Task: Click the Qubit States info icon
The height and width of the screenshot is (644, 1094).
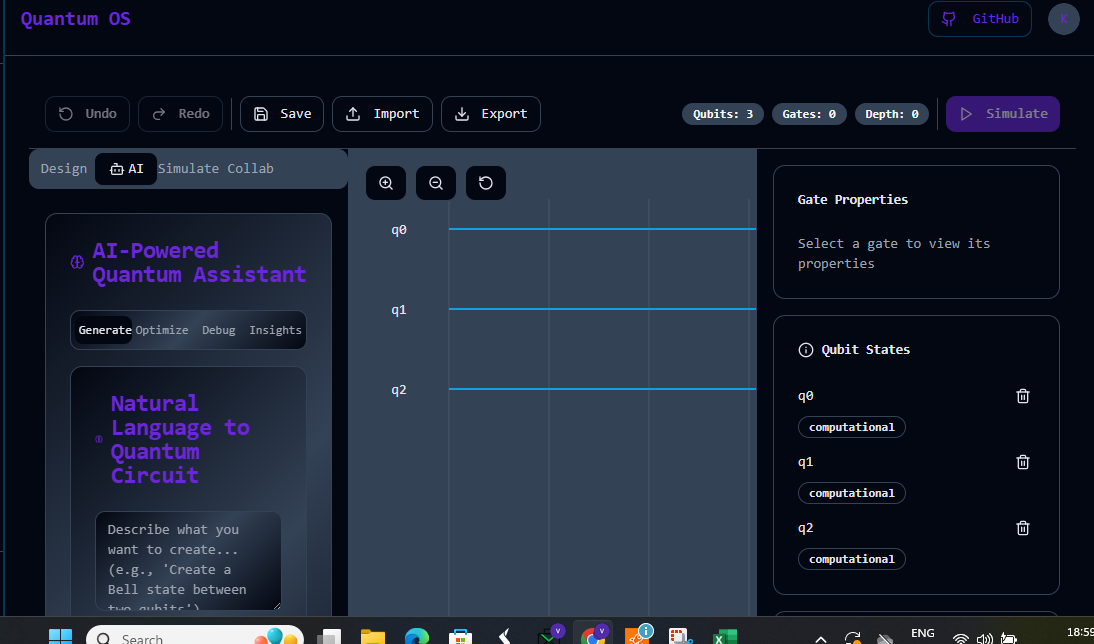Action: pos(805,350)
